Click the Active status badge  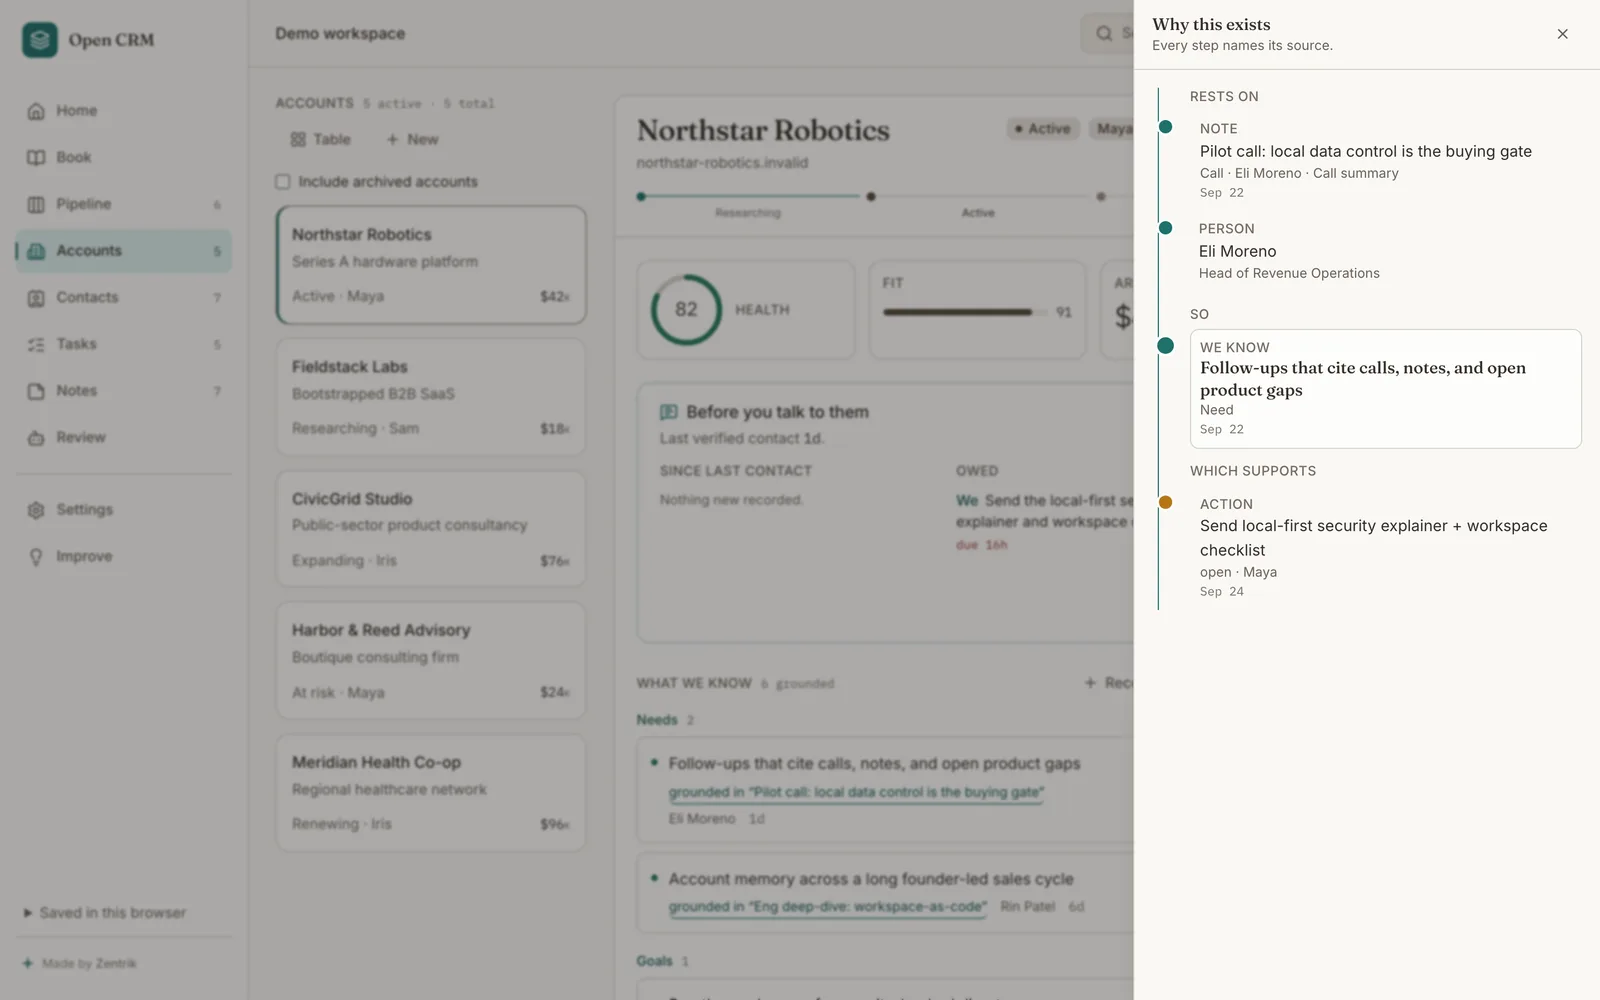pos(1043,129)
